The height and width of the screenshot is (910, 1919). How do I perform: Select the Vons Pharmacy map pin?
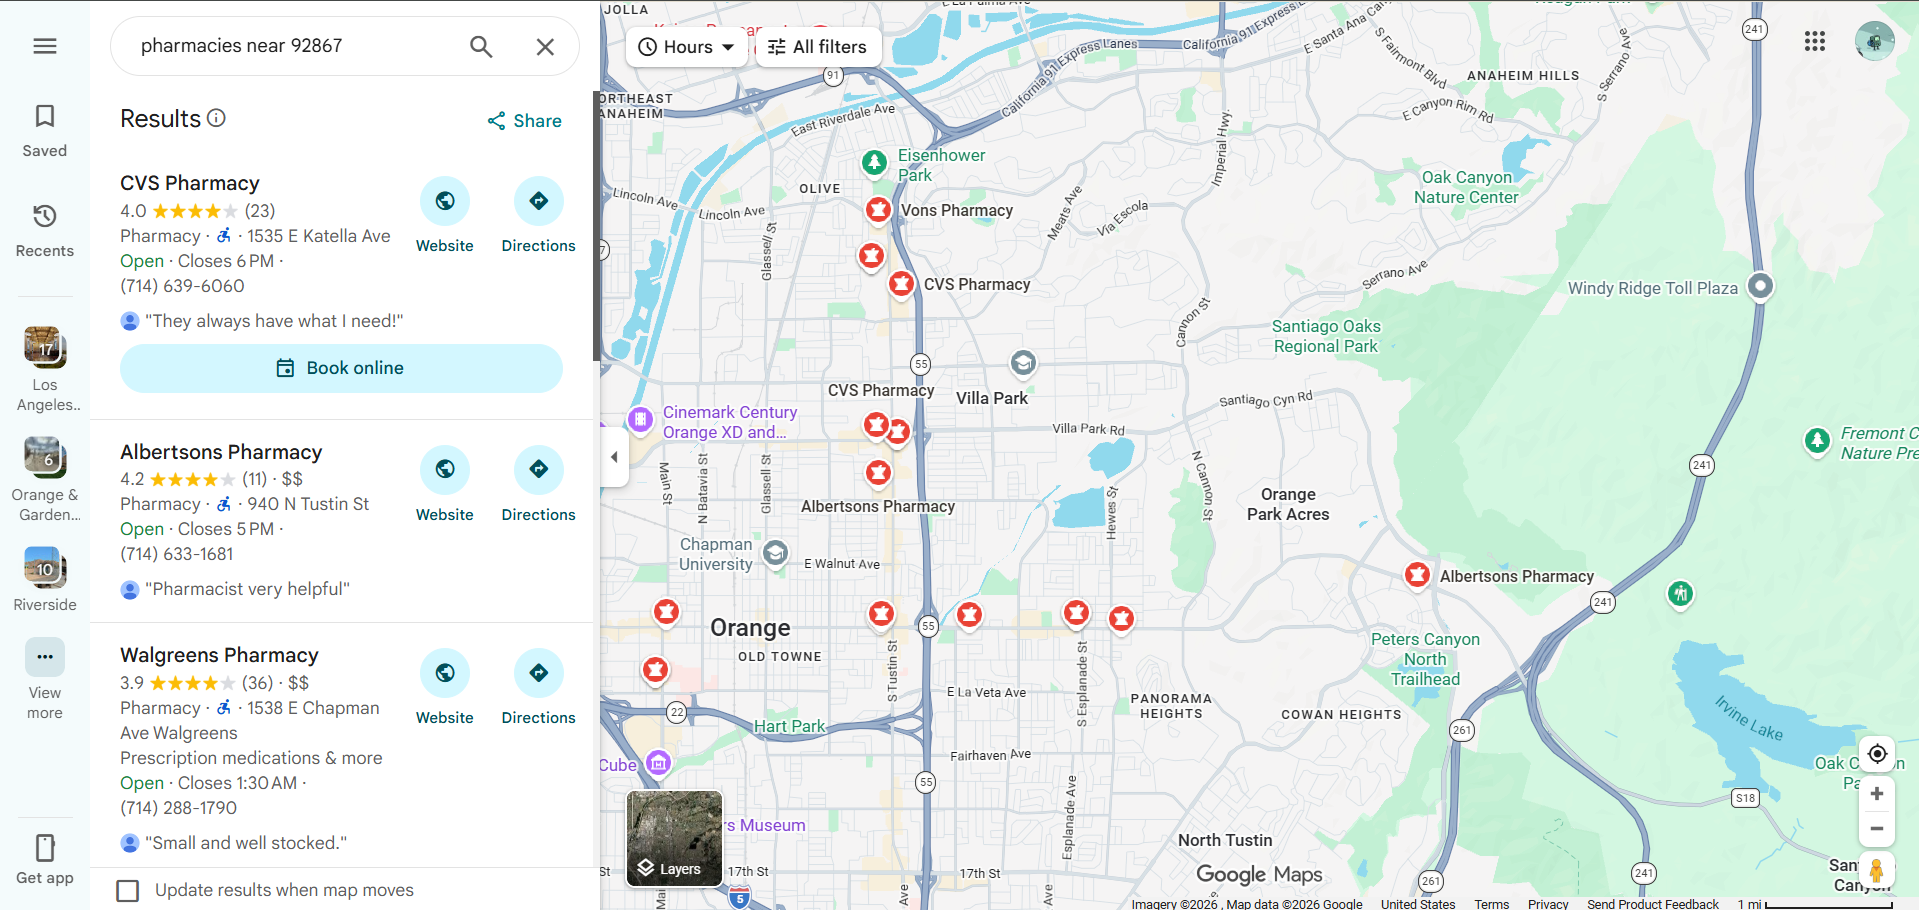coord(878,210)
